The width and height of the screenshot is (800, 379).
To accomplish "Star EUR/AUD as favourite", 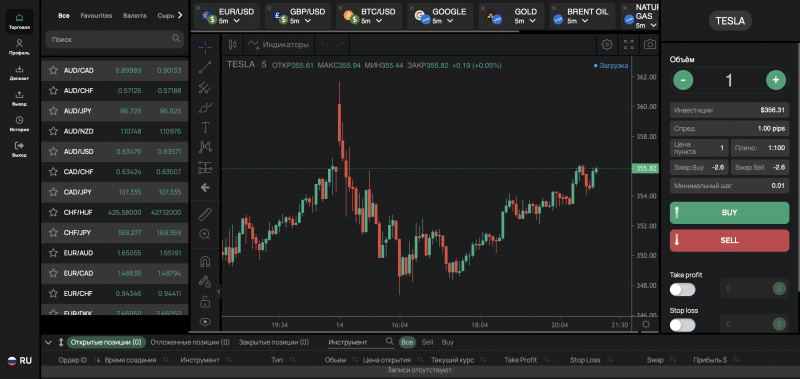I will (x=53, y=252).
